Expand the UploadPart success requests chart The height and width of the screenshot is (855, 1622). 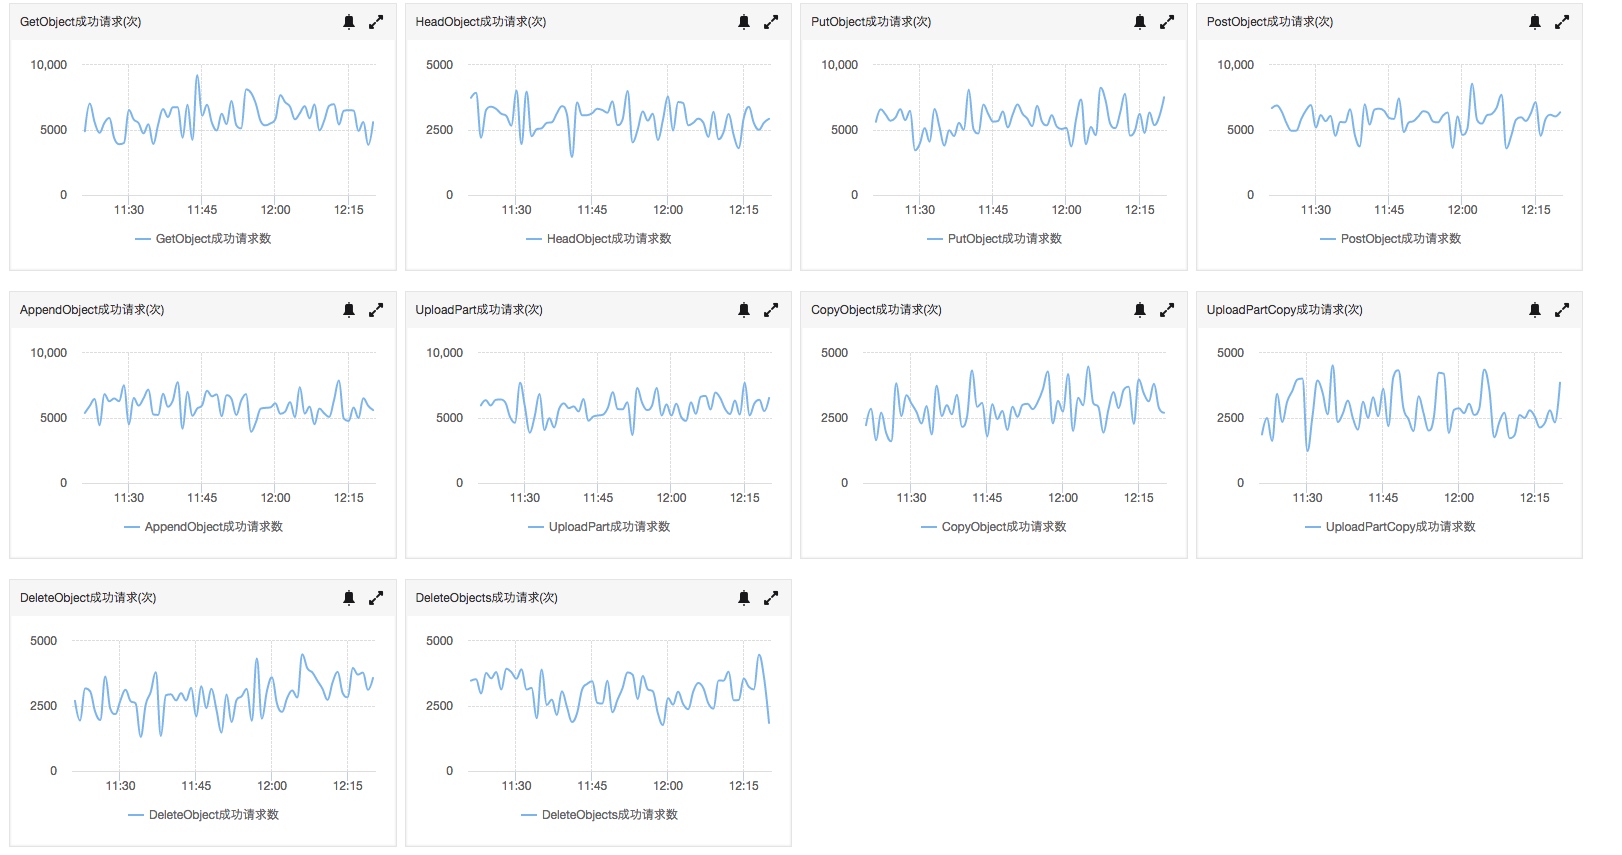coord(771,310)
